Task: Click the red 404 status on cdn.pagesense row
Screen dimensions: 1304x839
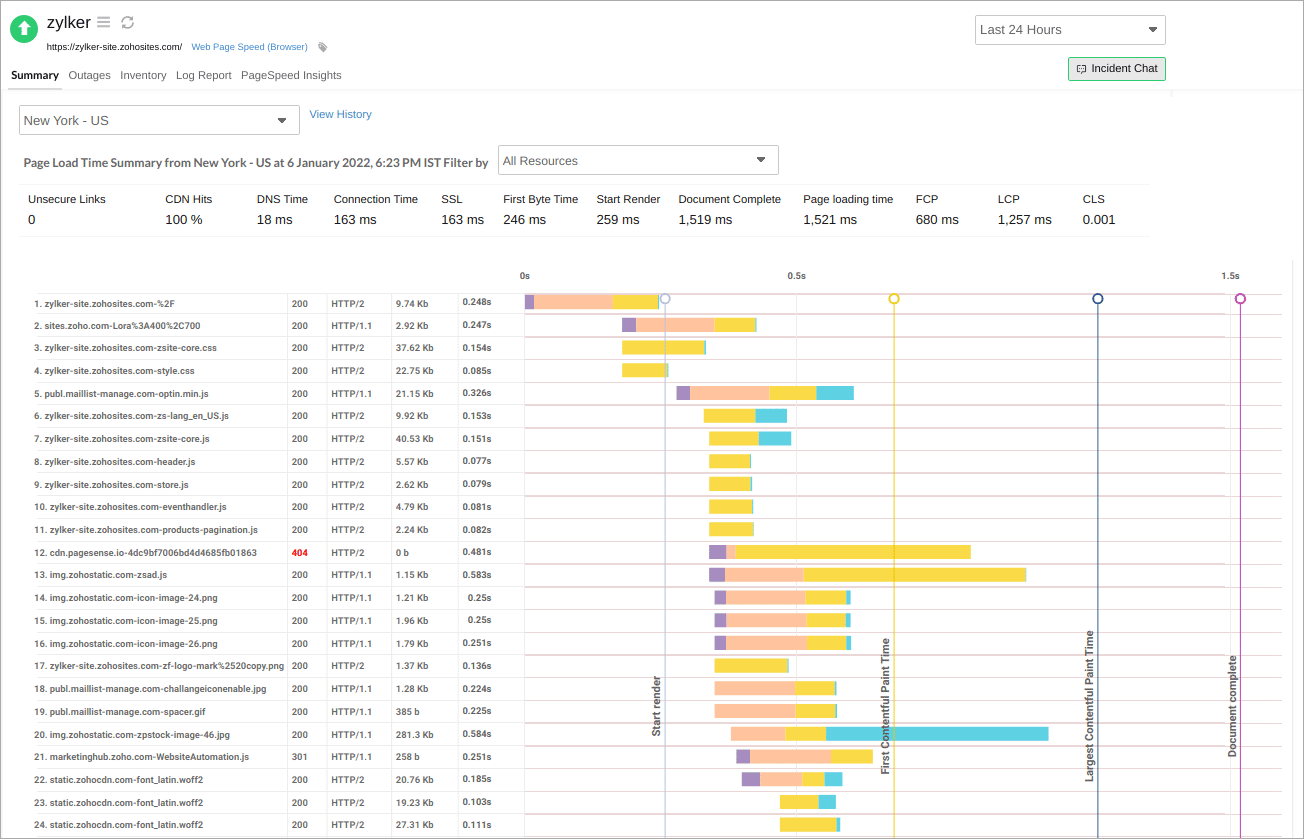Action: click(x=300, y=552)
